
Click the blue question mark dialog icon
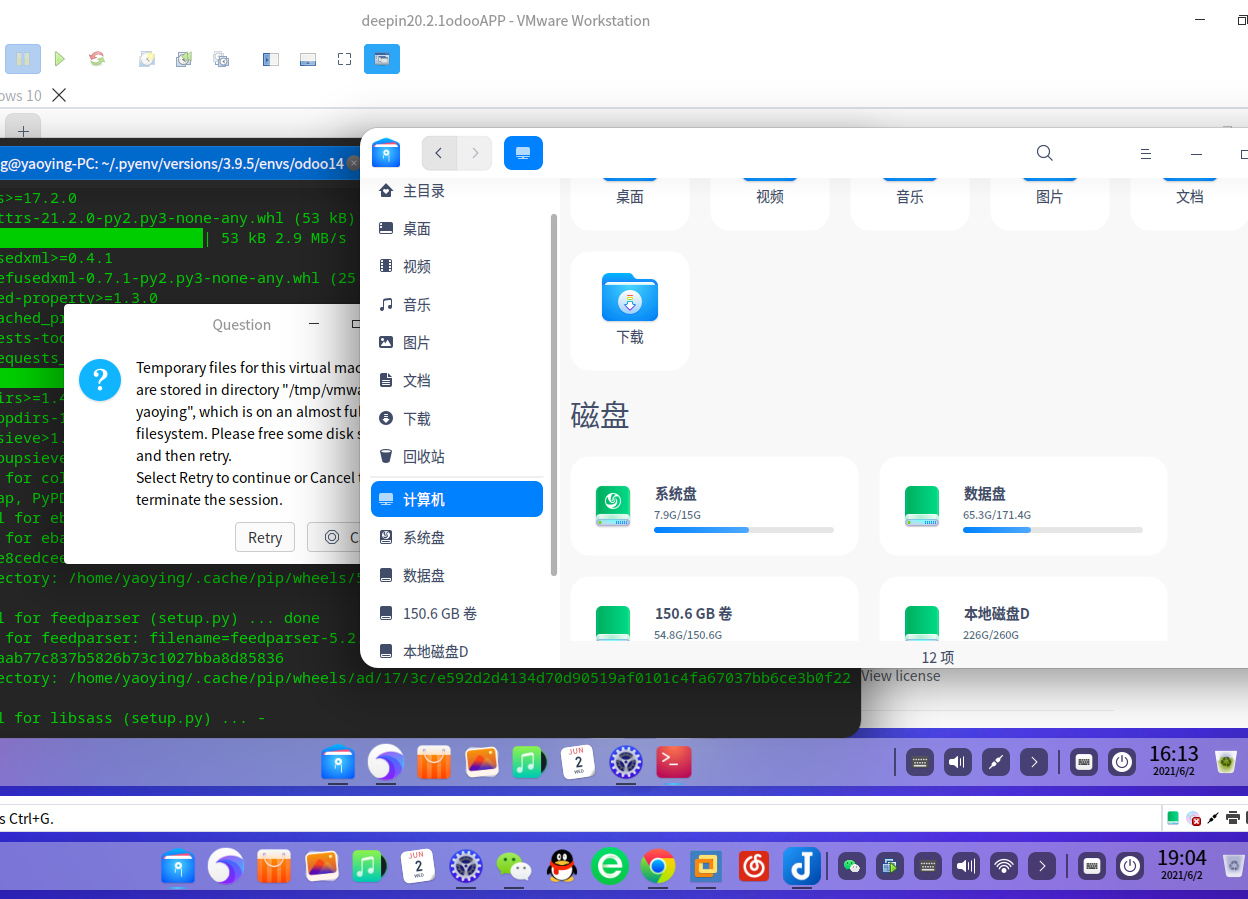100,380
